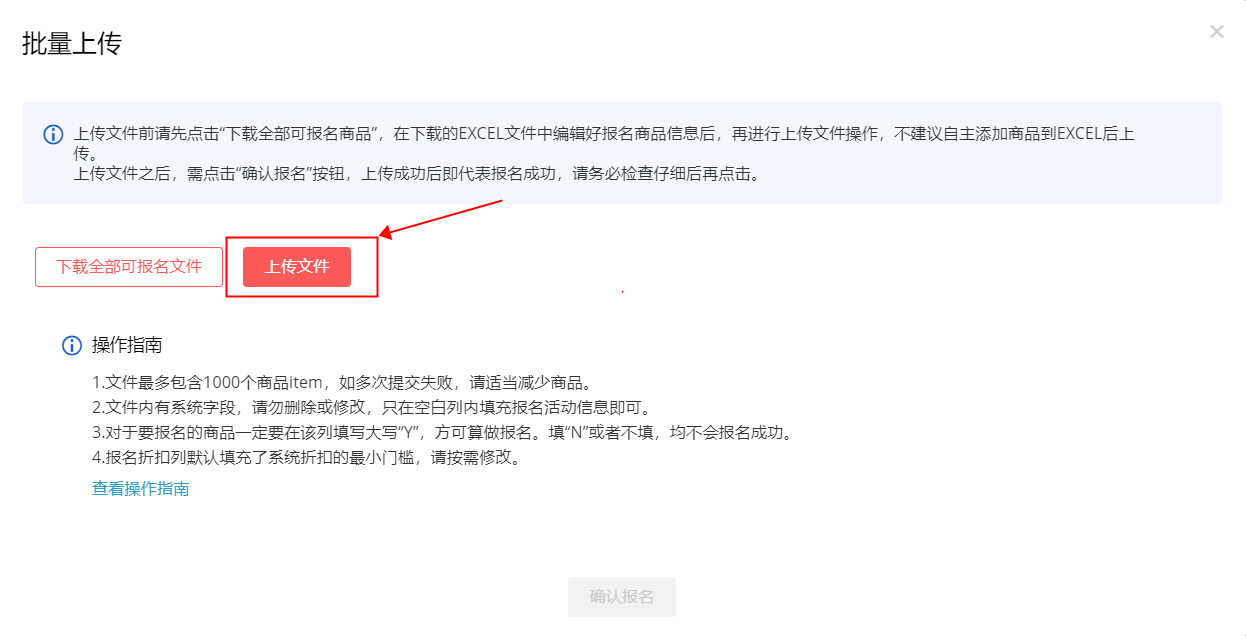Click the banner sentence starting 上传文件前请先点击
Viewport: 1246px width, 636px height.
(604, 143)
